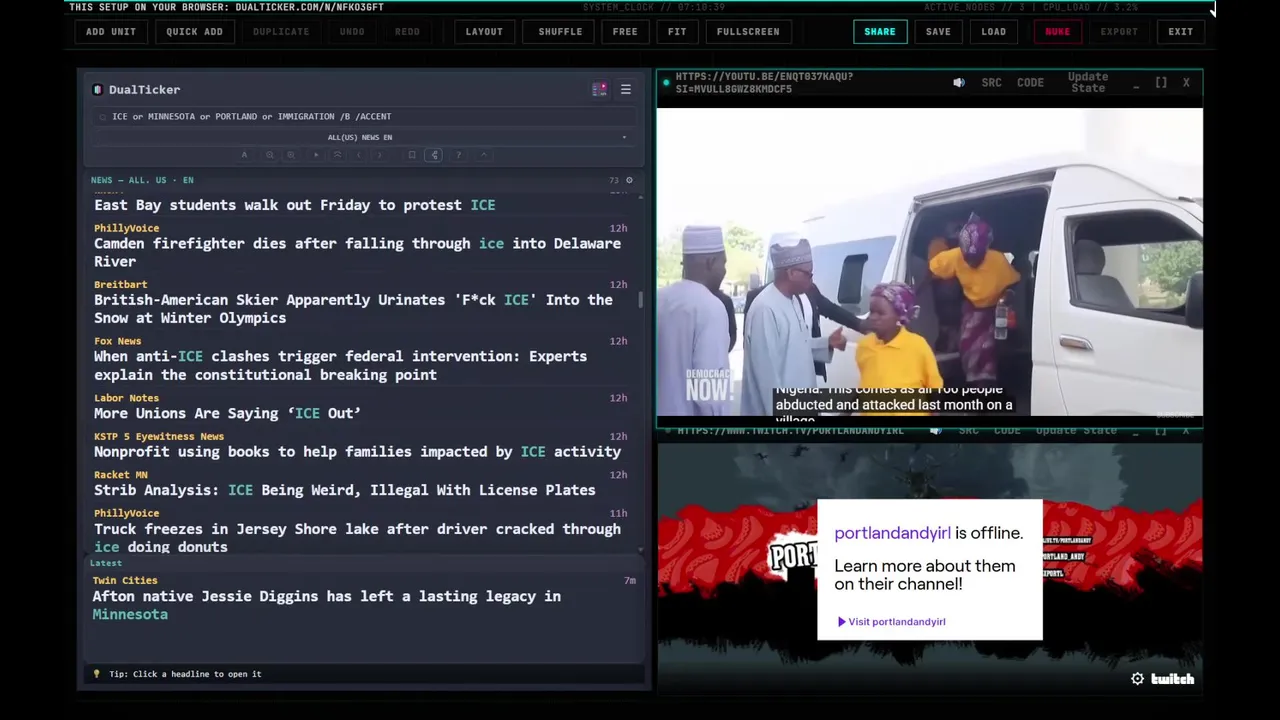Click the zoom in magnifier icon

coord(291,155)
